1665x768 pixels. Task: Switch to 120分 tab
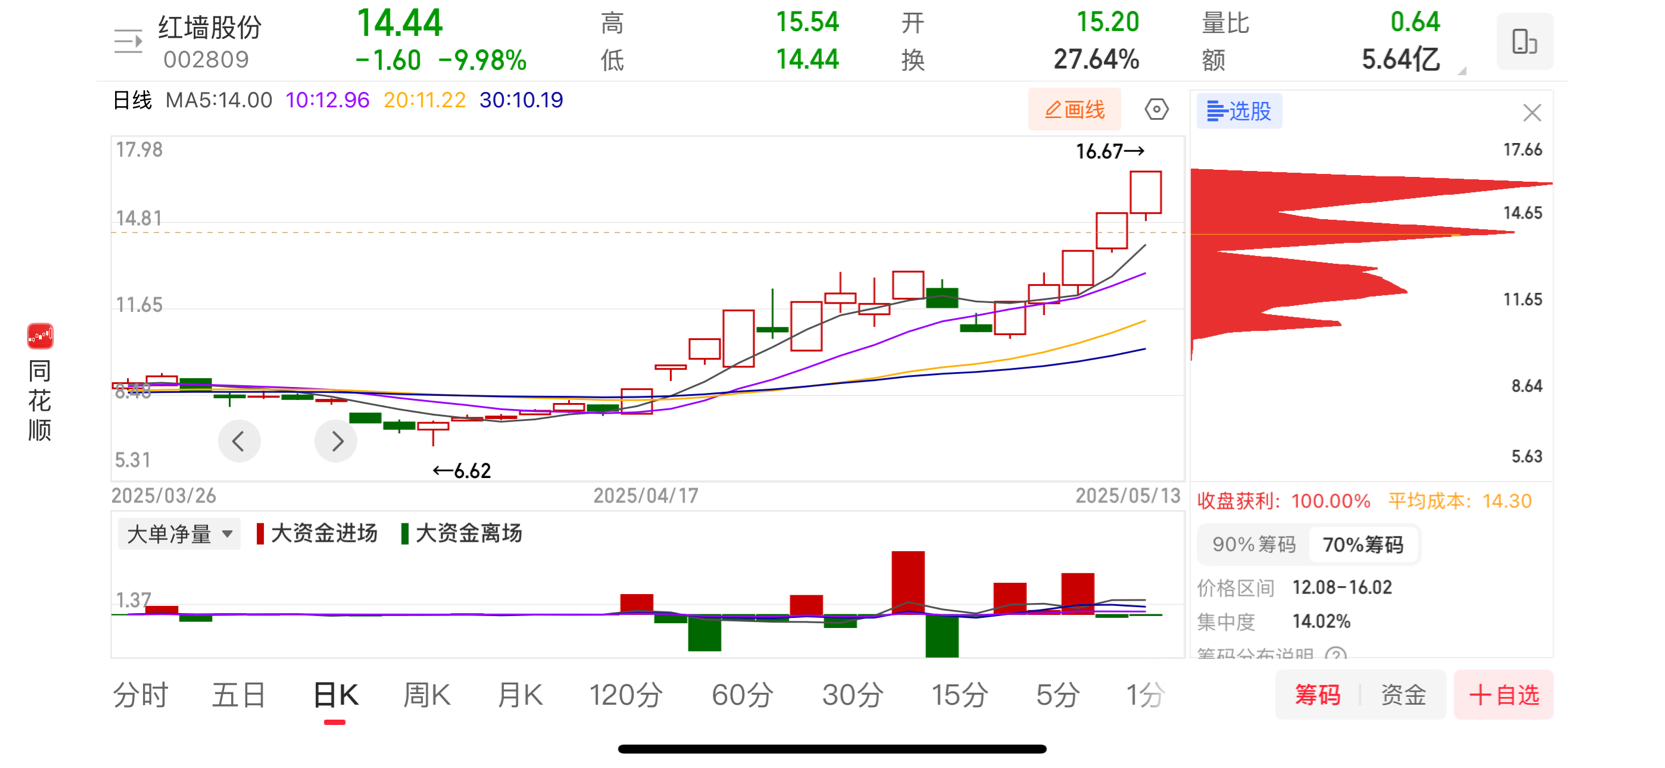click(626, 695)
